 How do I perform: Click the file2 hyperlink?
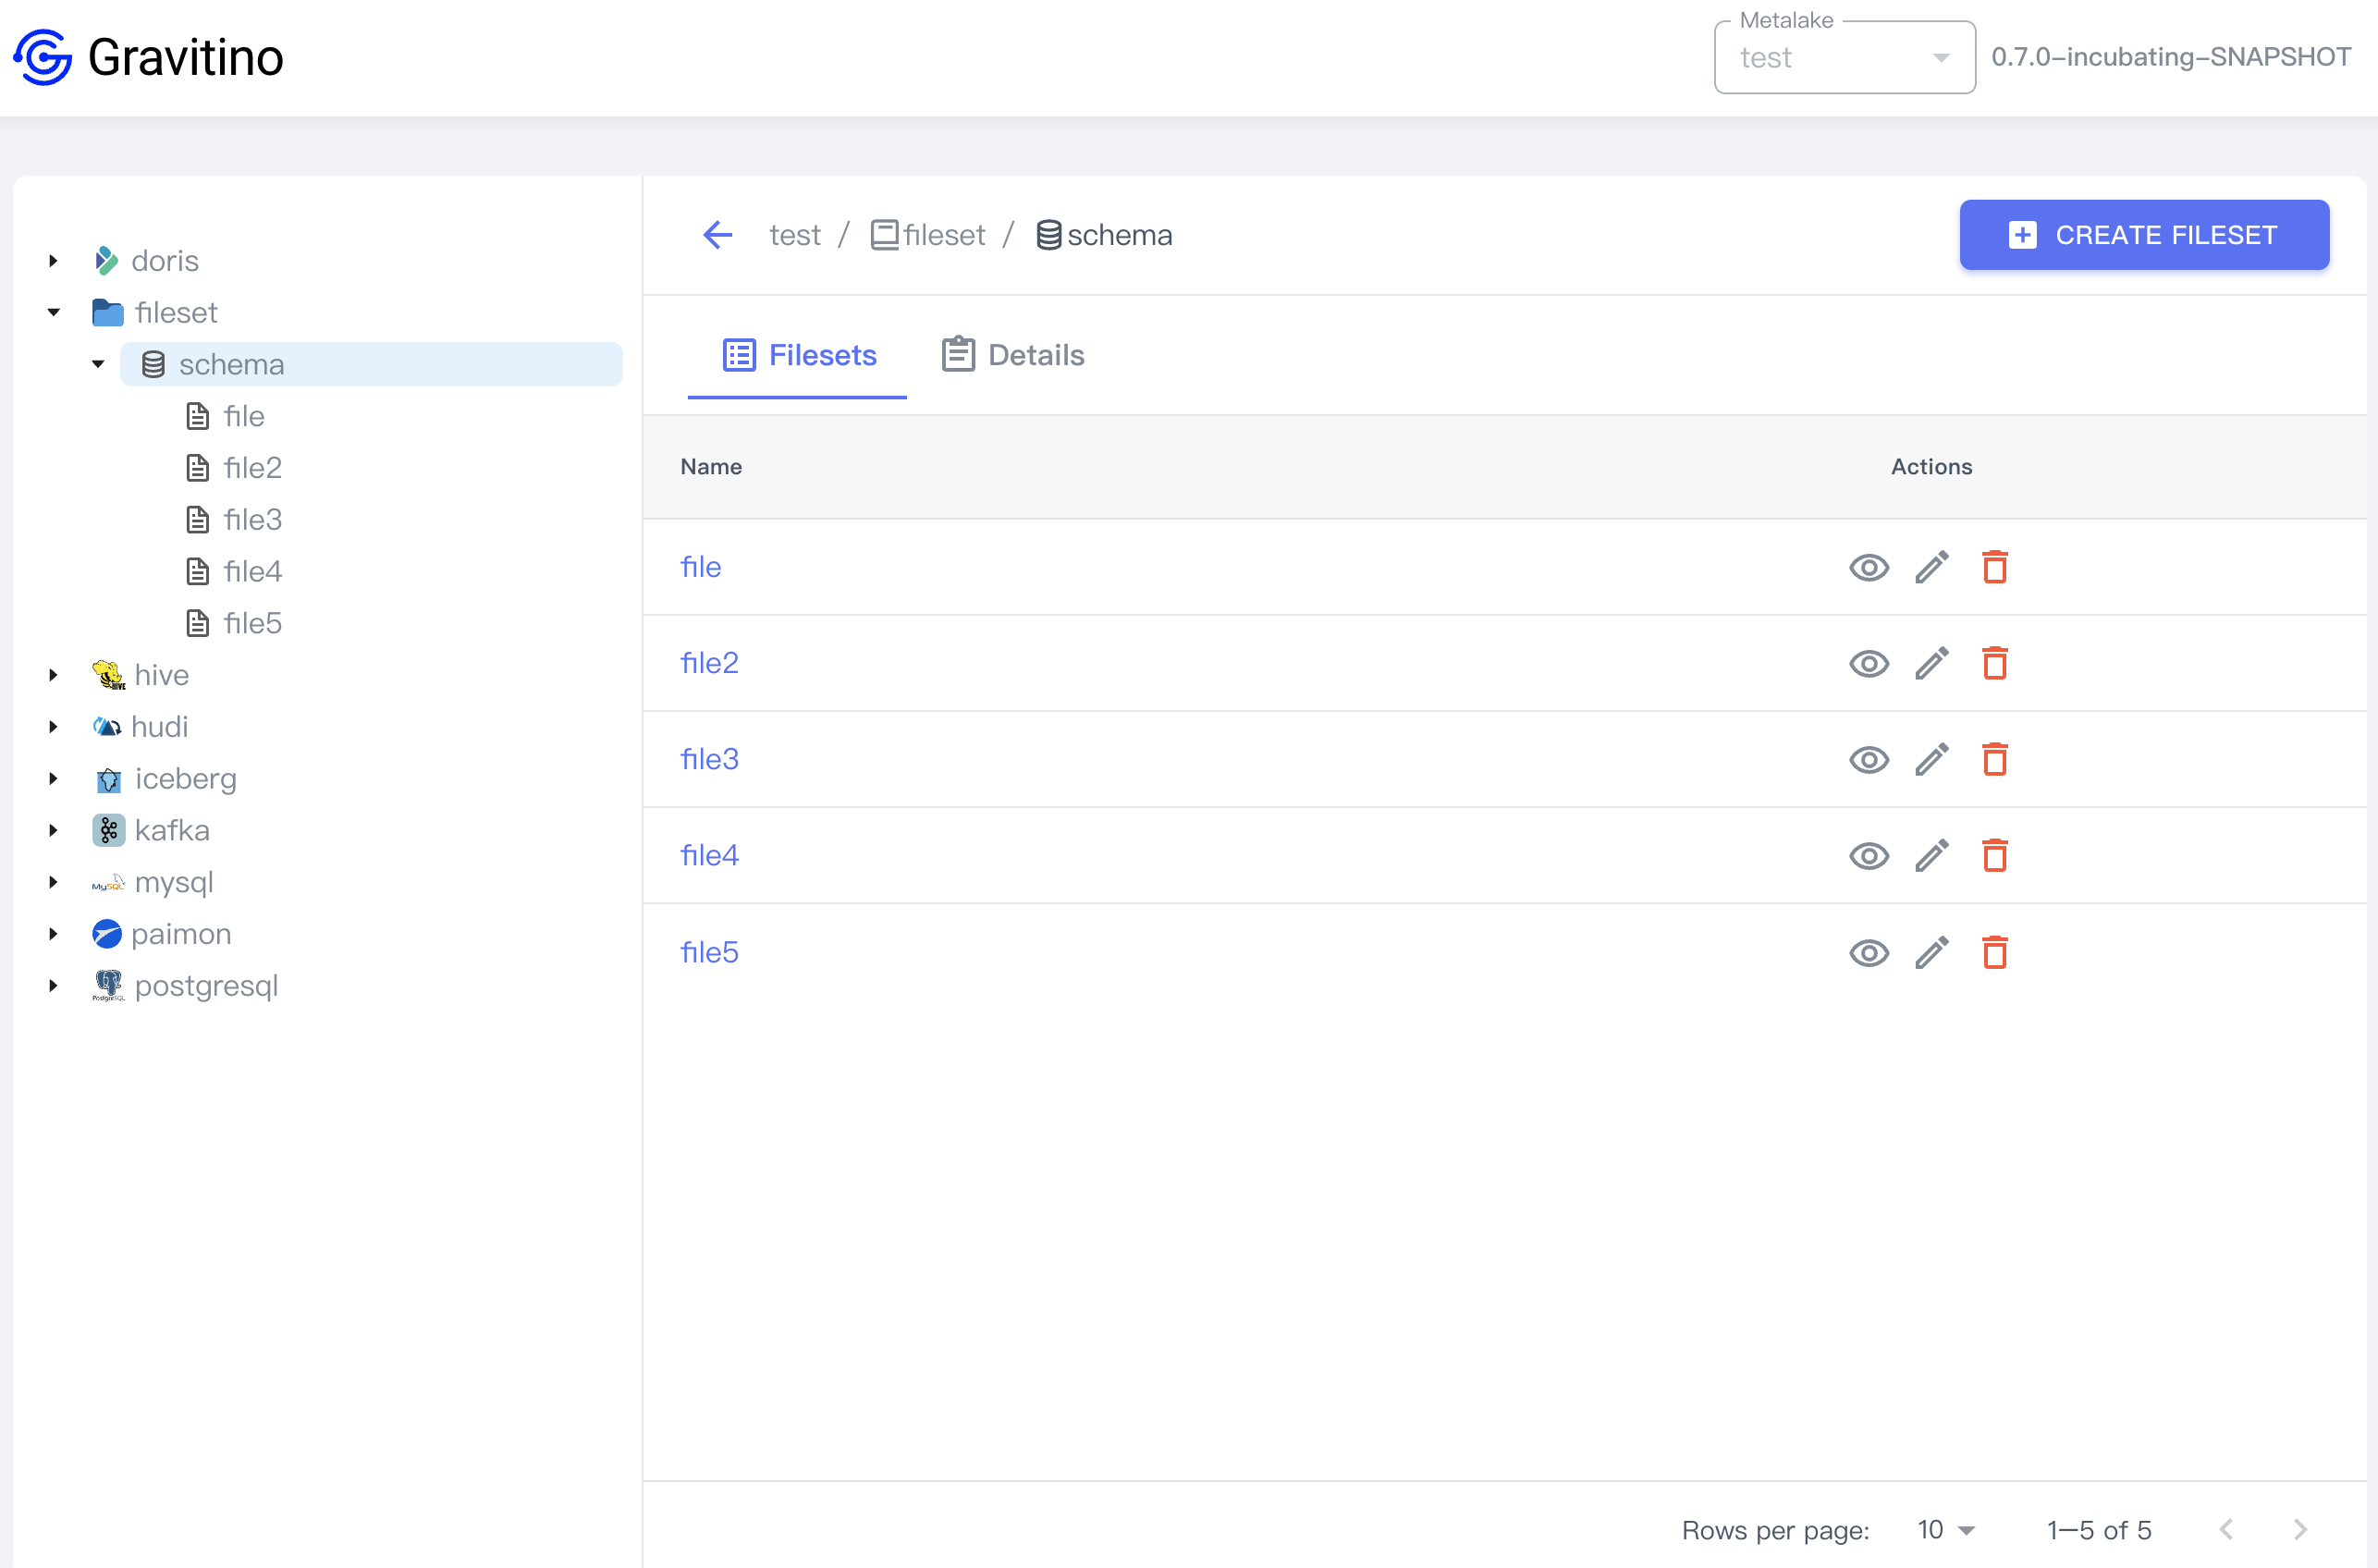click(x=707, y=662)
